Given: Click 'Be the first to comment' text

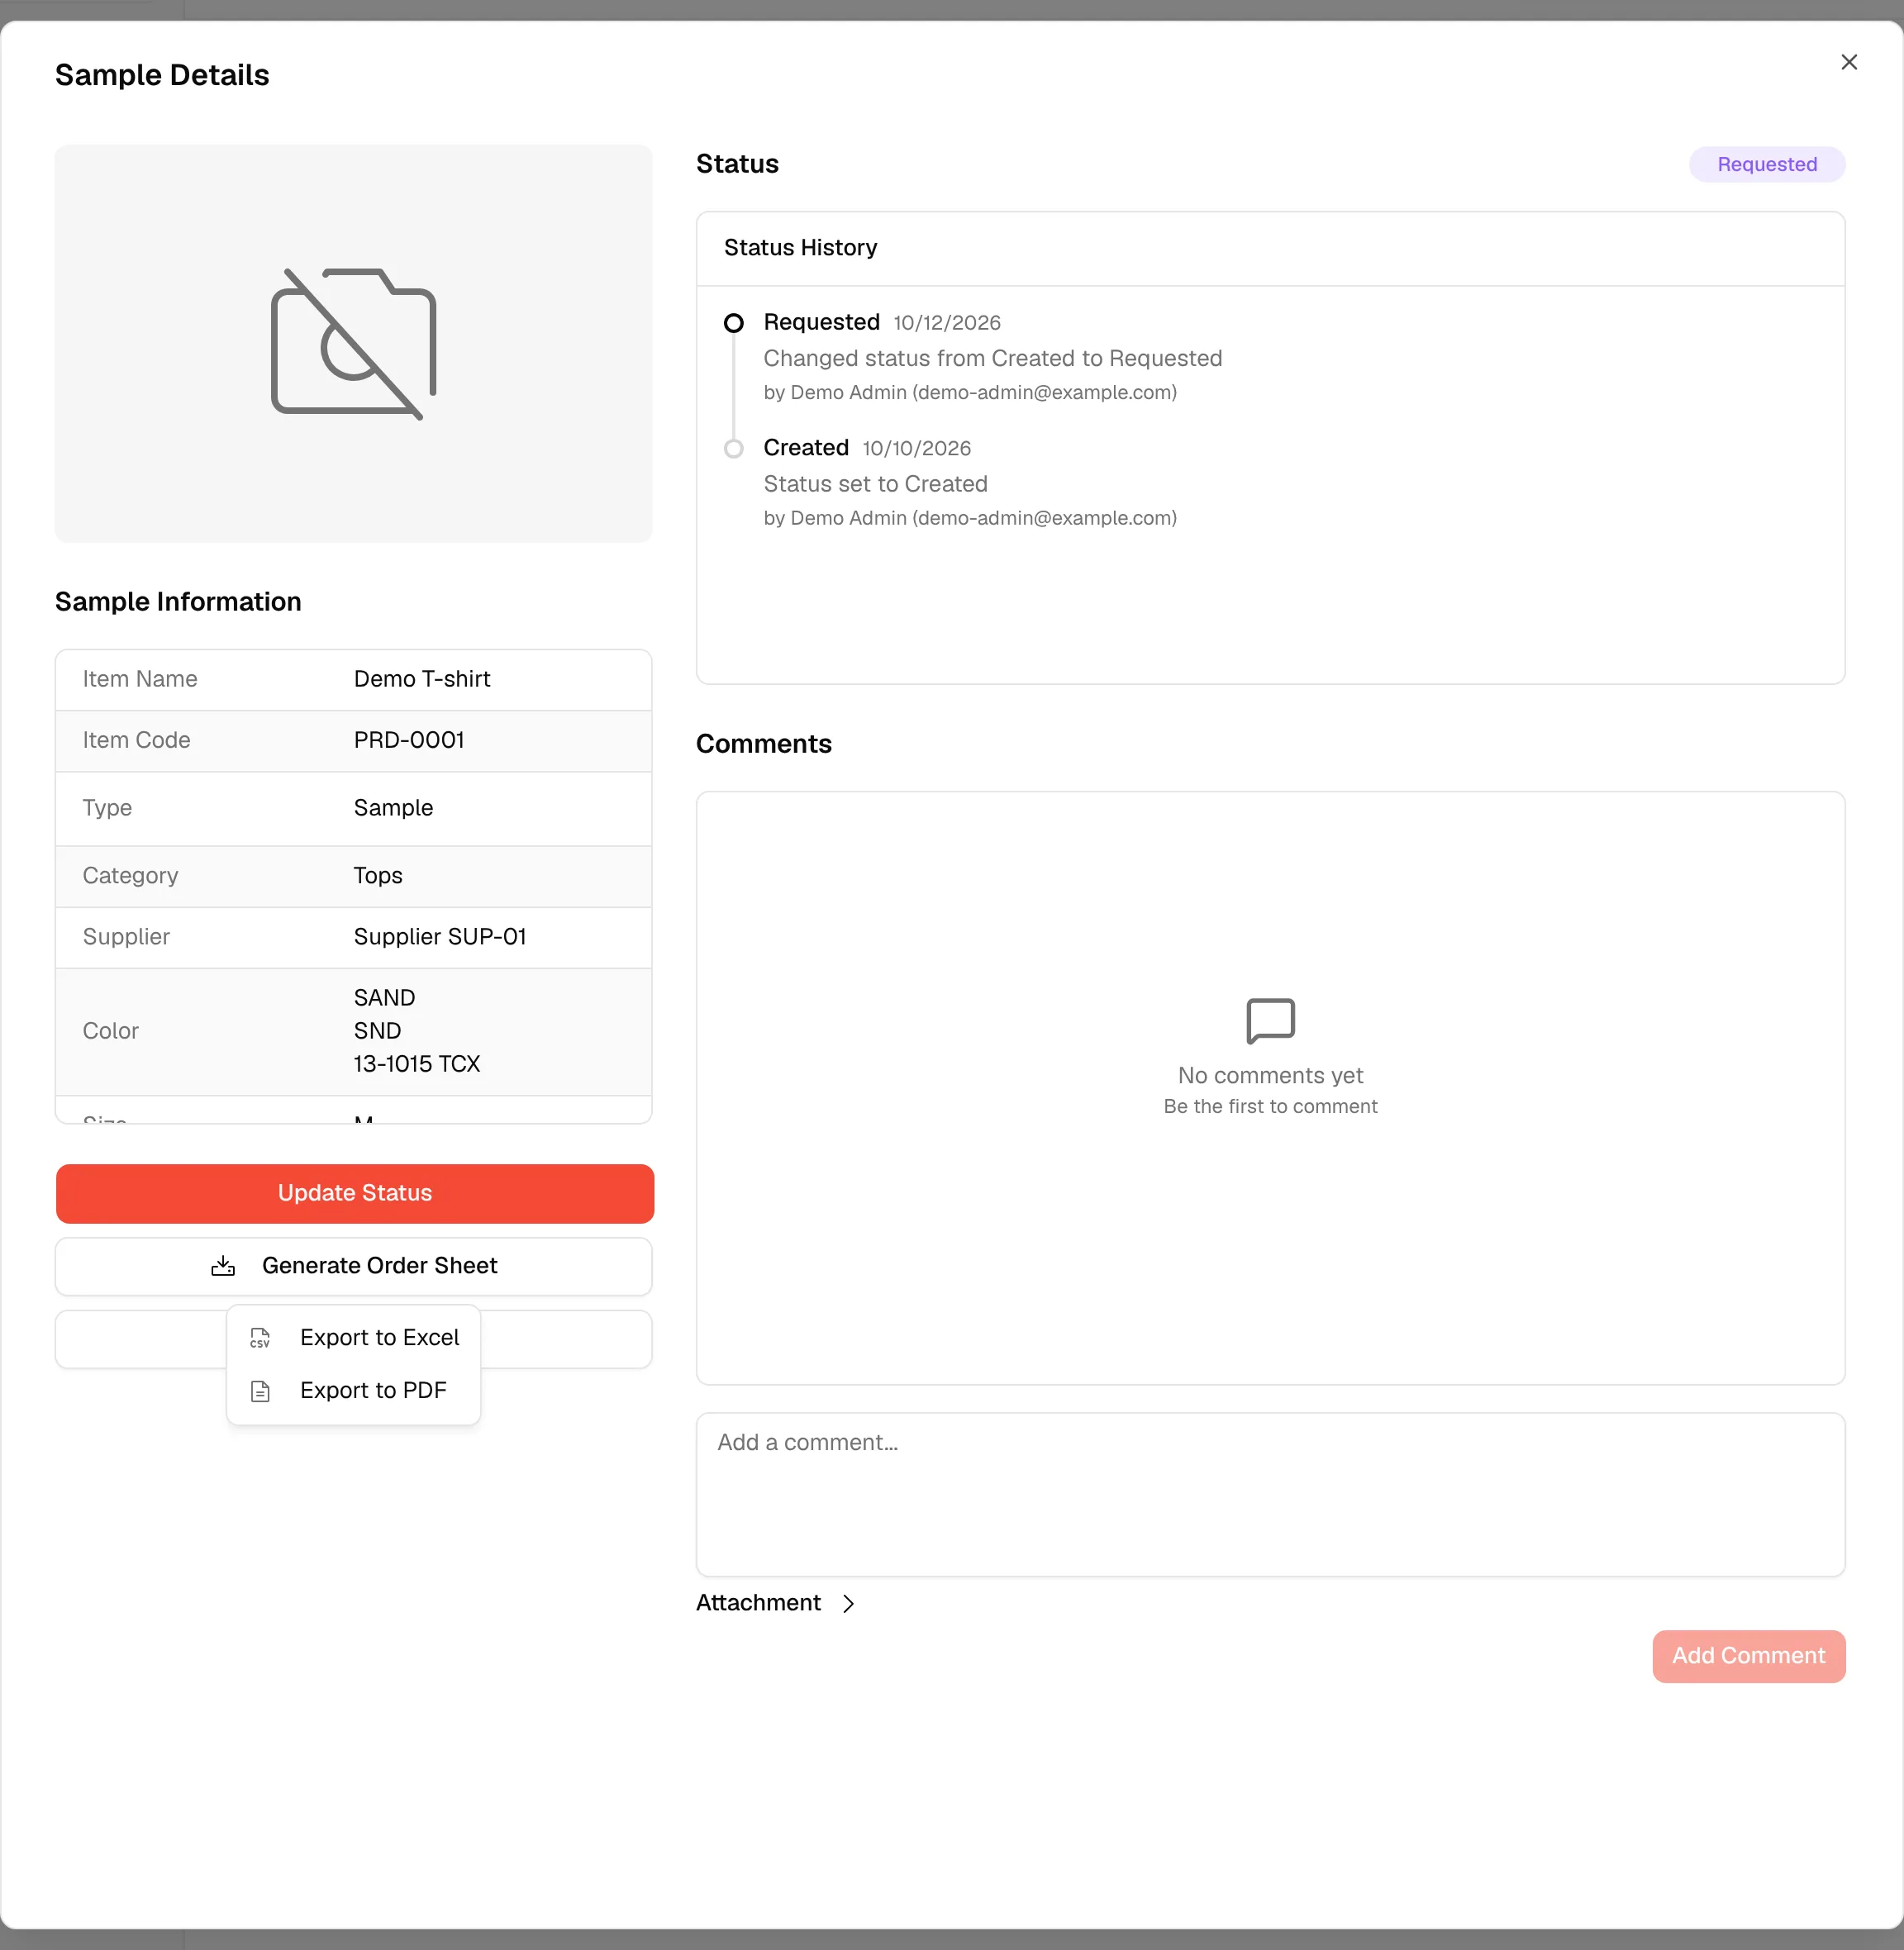Looking at the screenshot, I should [1270, 1106].
